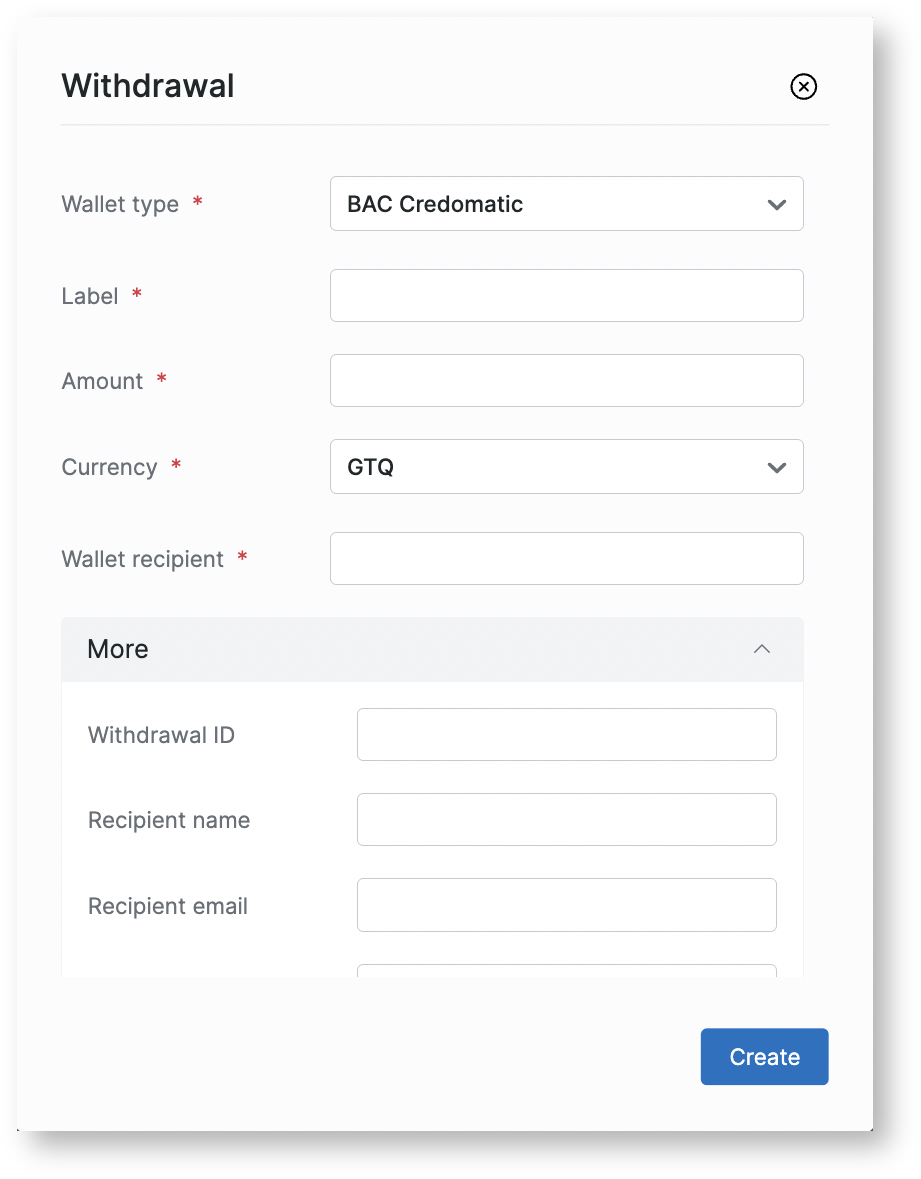
Task: Click the chevron arrow in the Currency field
Action: coord(776,468)
